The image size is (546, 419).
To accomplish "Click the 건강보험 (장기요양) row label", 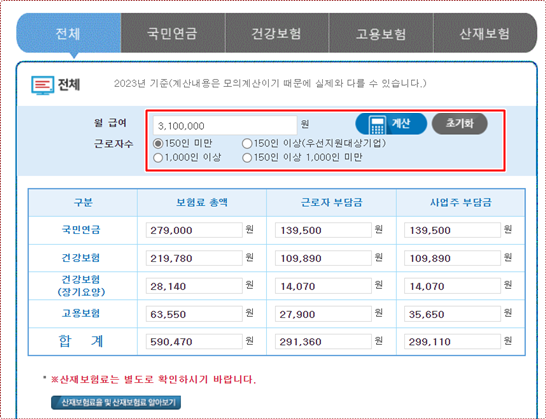I will (81, 286).
